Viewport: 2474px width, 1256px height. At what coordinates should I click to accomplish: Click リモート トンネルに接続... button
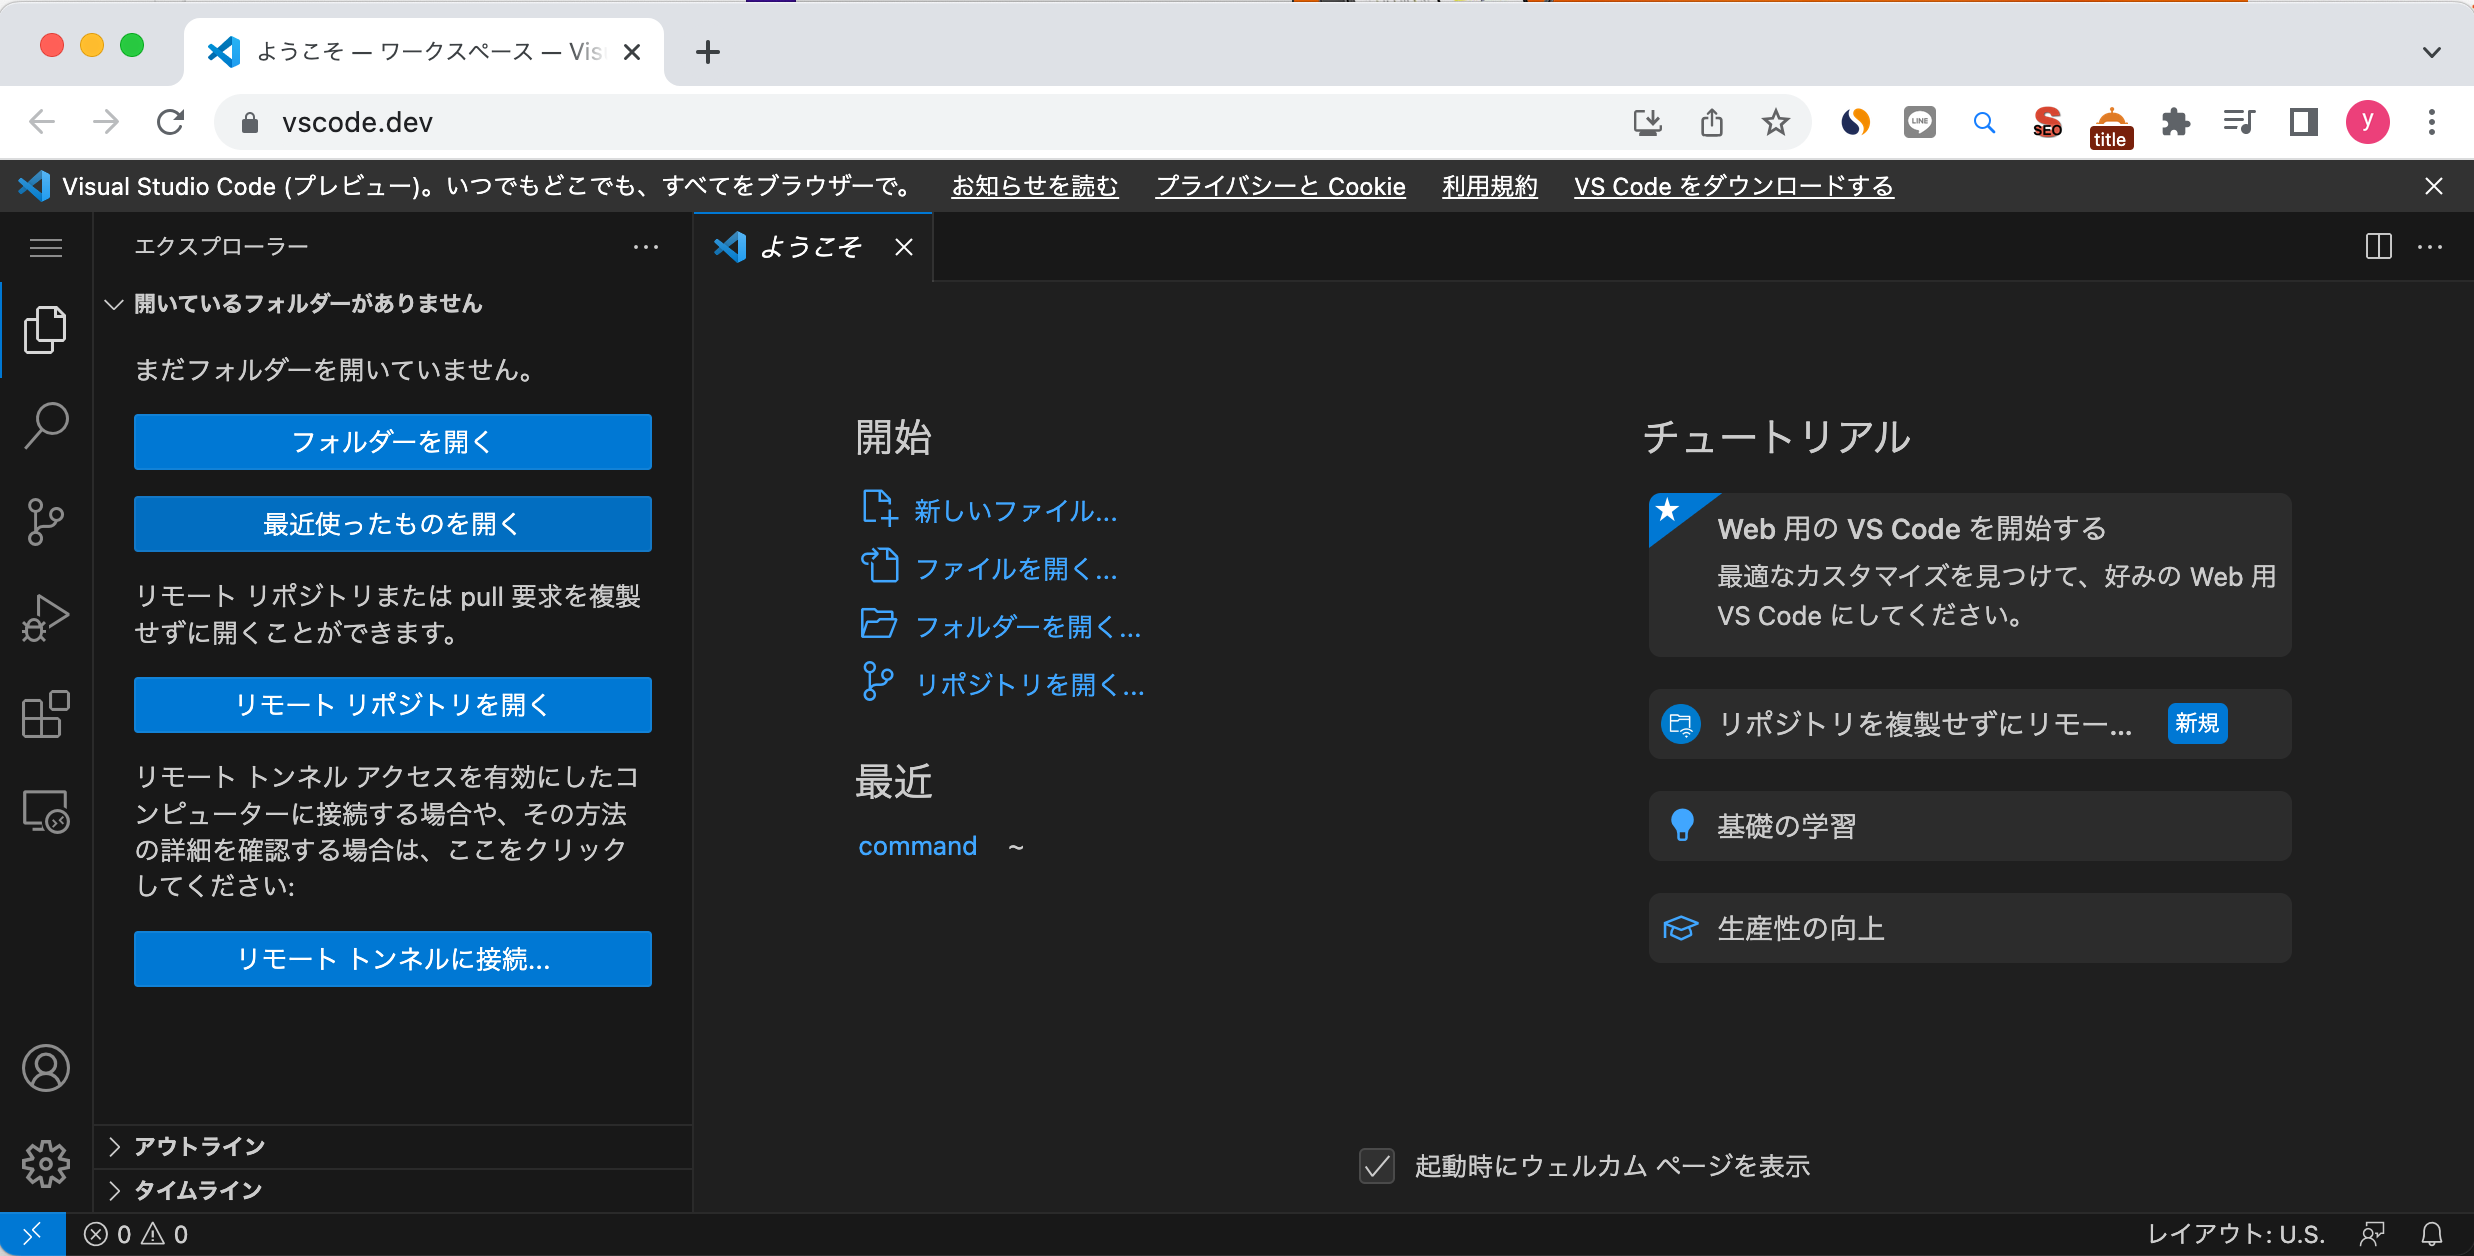[393, 959]
